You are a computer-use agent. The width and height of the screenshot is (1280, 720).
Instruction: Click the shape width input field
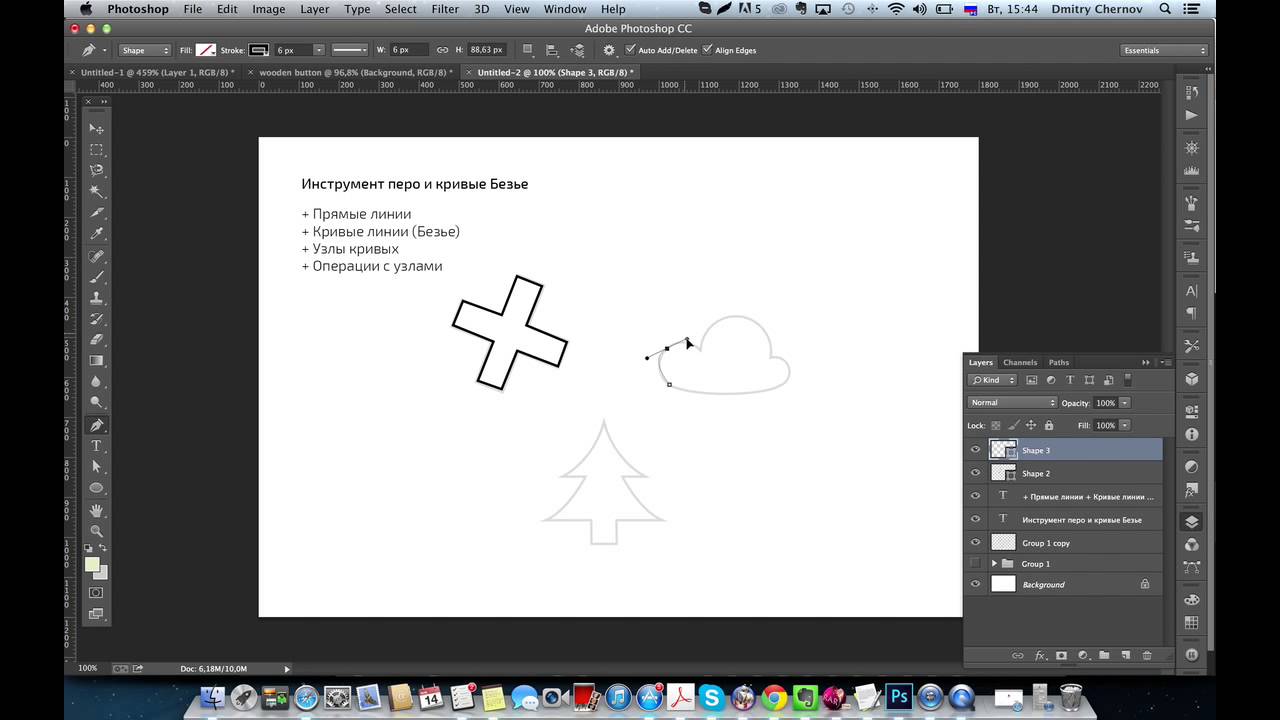[x=408, y=50]
